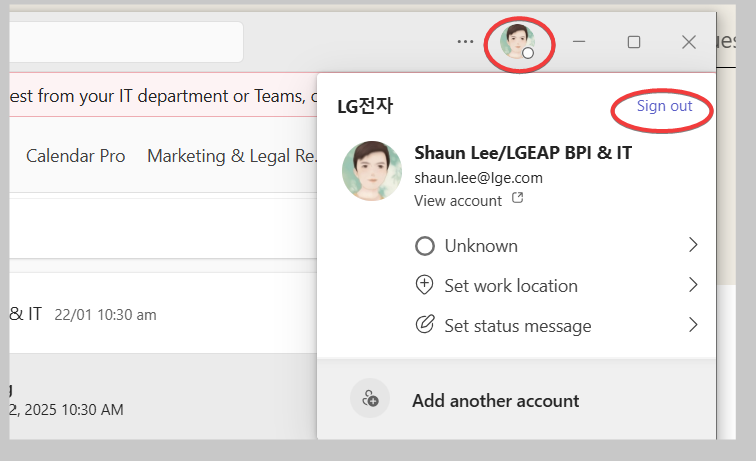Expand chevron for Set work location
The width and height of the screenshot is (756, 461).
(x=693, y=285)
